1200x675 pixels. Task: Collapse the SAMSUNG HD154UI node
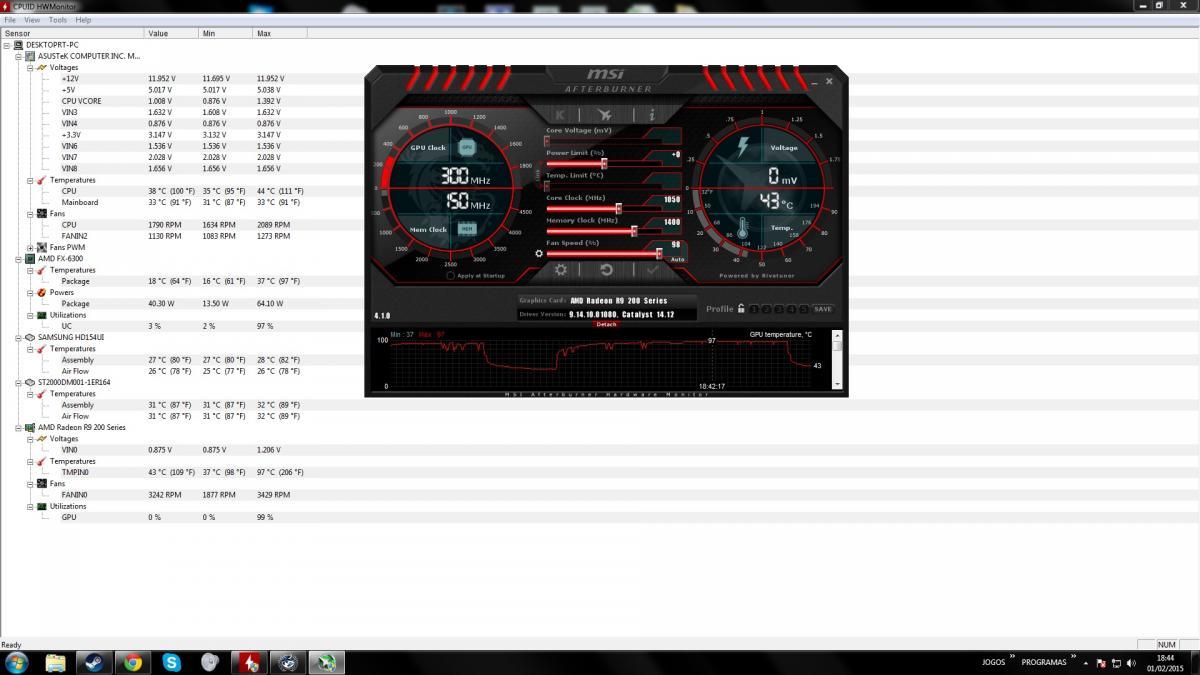point(18,337)
